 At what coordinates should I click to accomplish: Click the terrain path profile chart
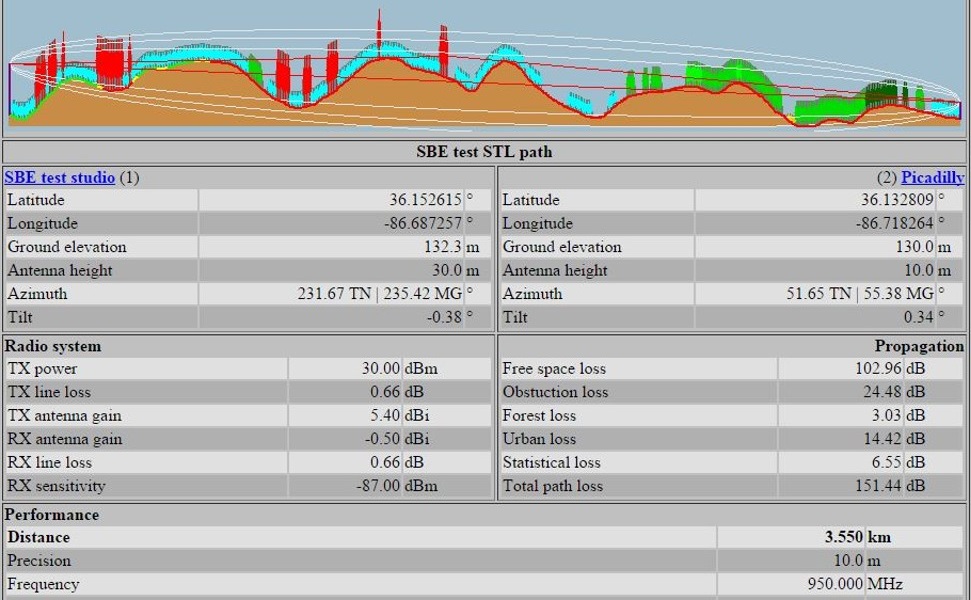[x=485, y=68]
